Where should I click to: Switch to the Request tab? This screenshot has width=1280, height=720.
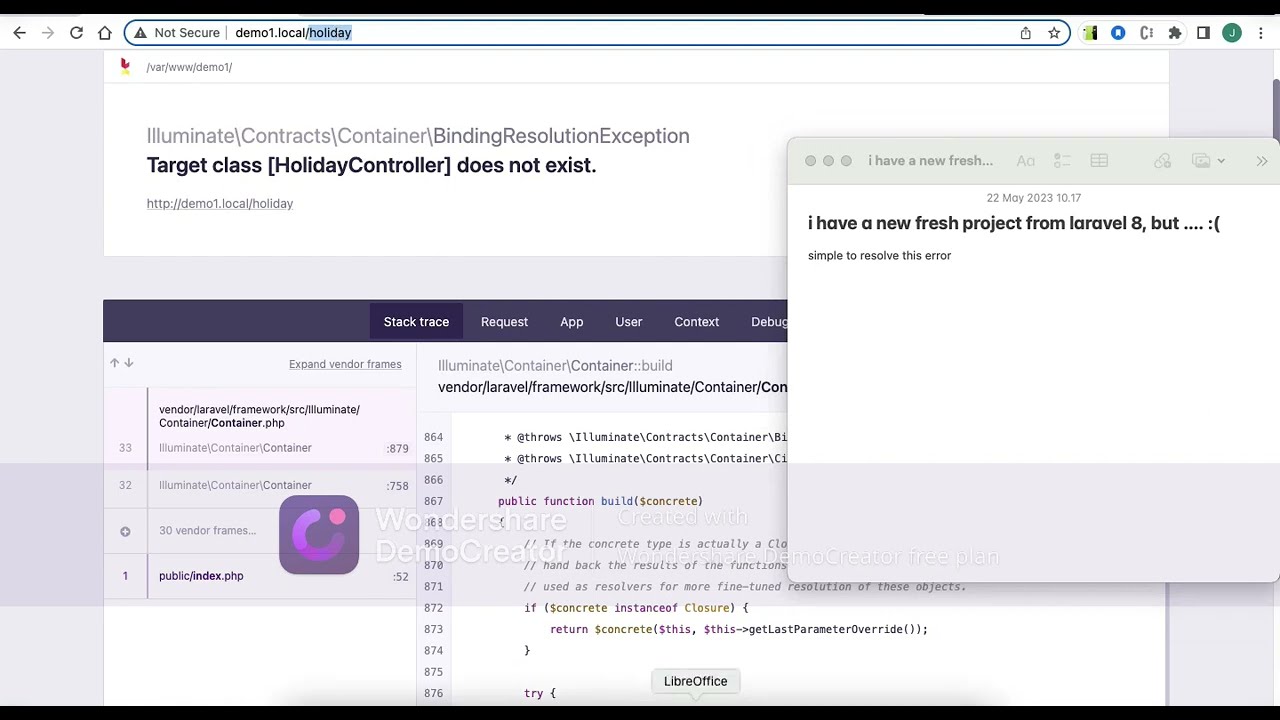point(504,322)
